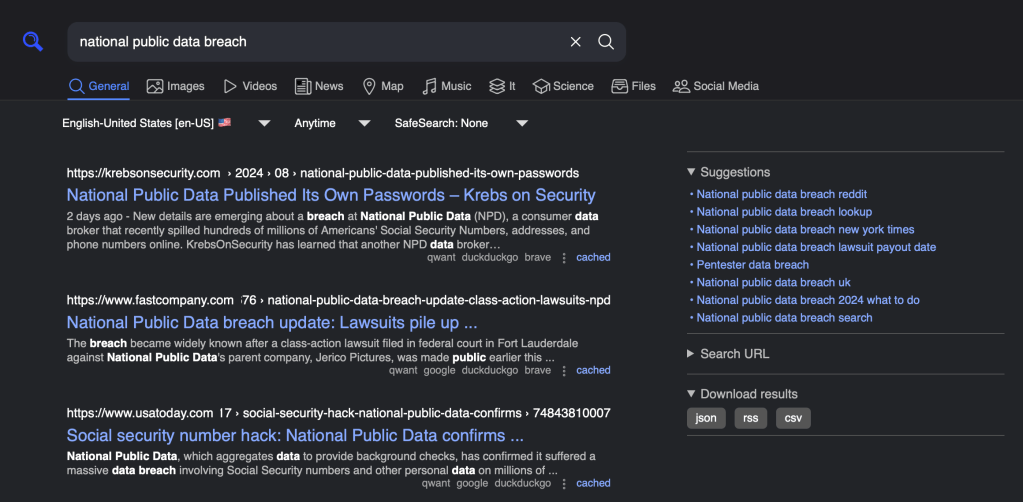Open the Science search category
Viewport: 1023px width, 502px height.
563,86
